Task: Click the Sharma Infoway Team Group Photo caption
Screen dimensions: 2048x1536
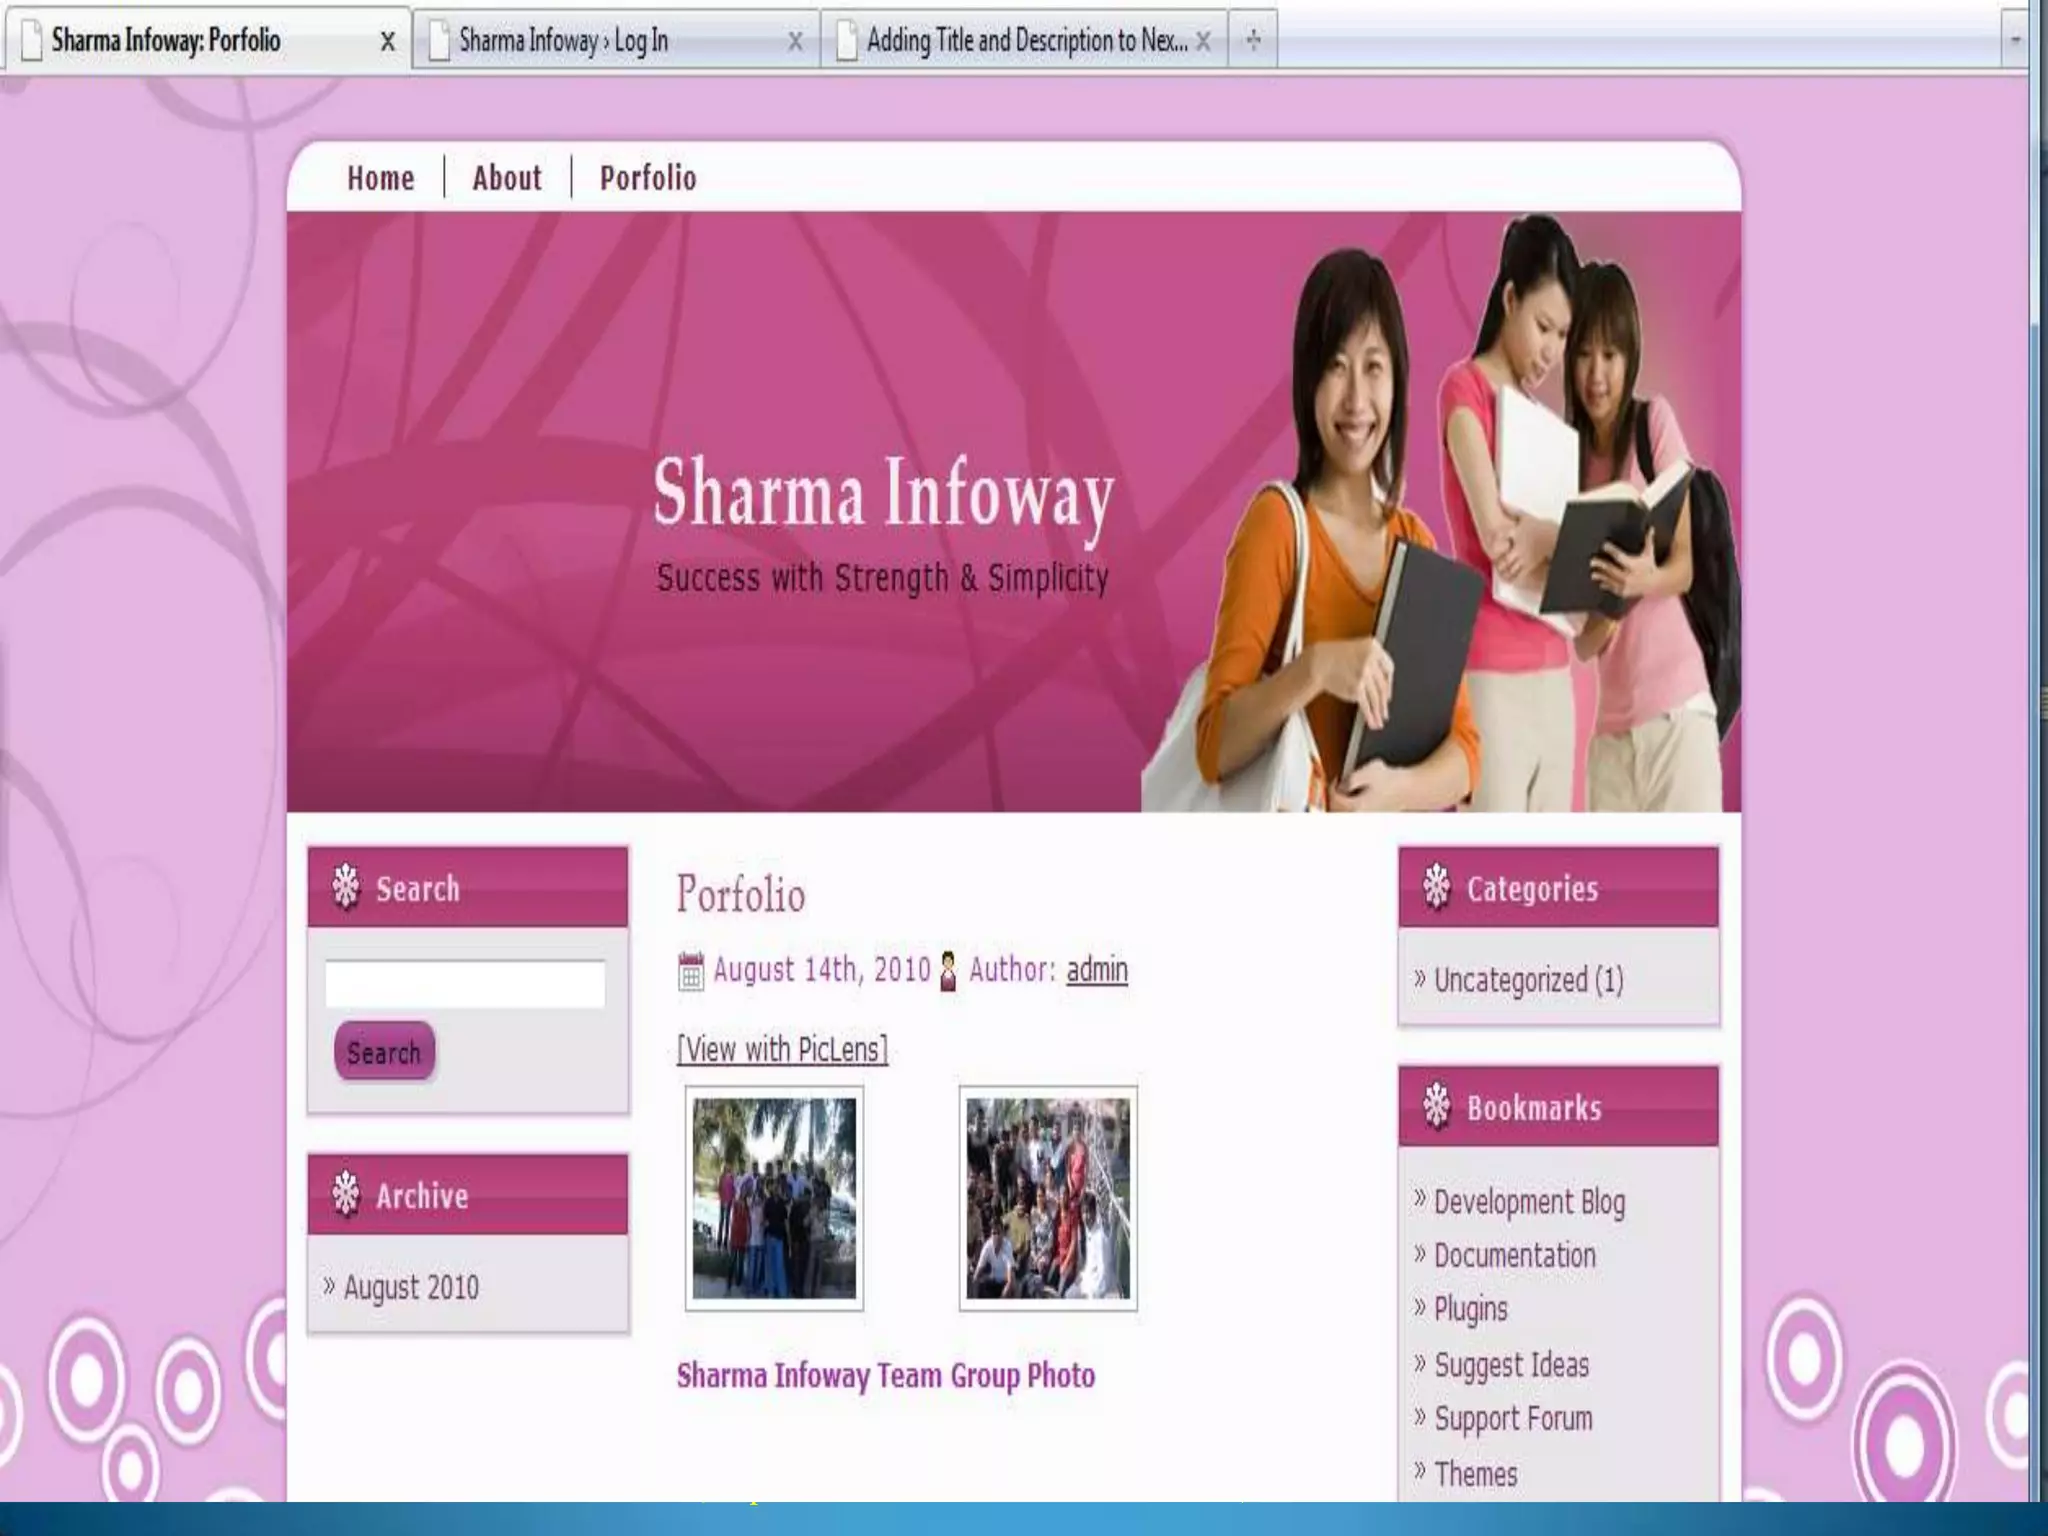Action: tap(886, 1376)
